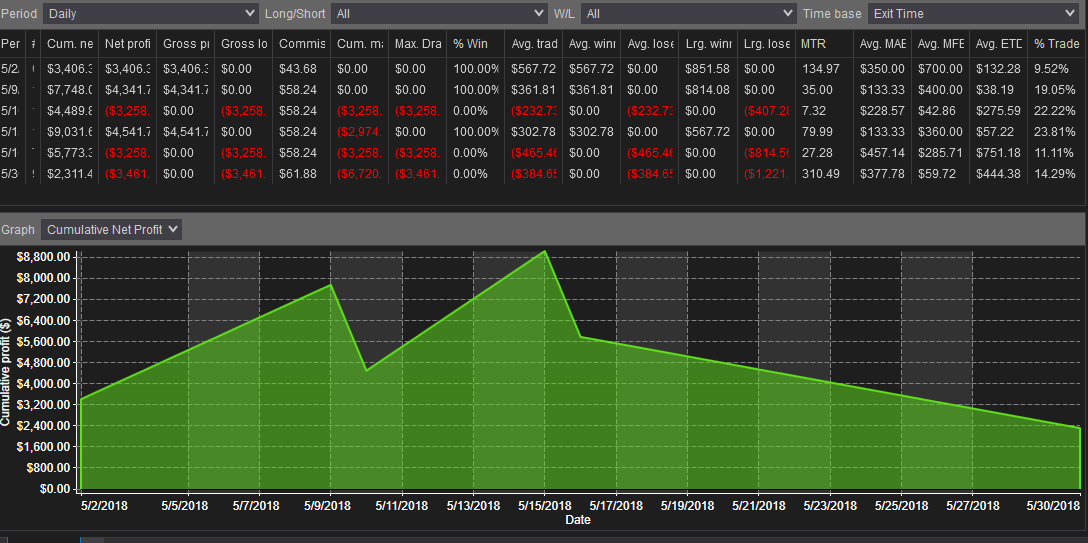The width and height of the screenshot is (1088, 543).
Task: Select the 310.49 MTR cell
Action: tap(824, 173)
